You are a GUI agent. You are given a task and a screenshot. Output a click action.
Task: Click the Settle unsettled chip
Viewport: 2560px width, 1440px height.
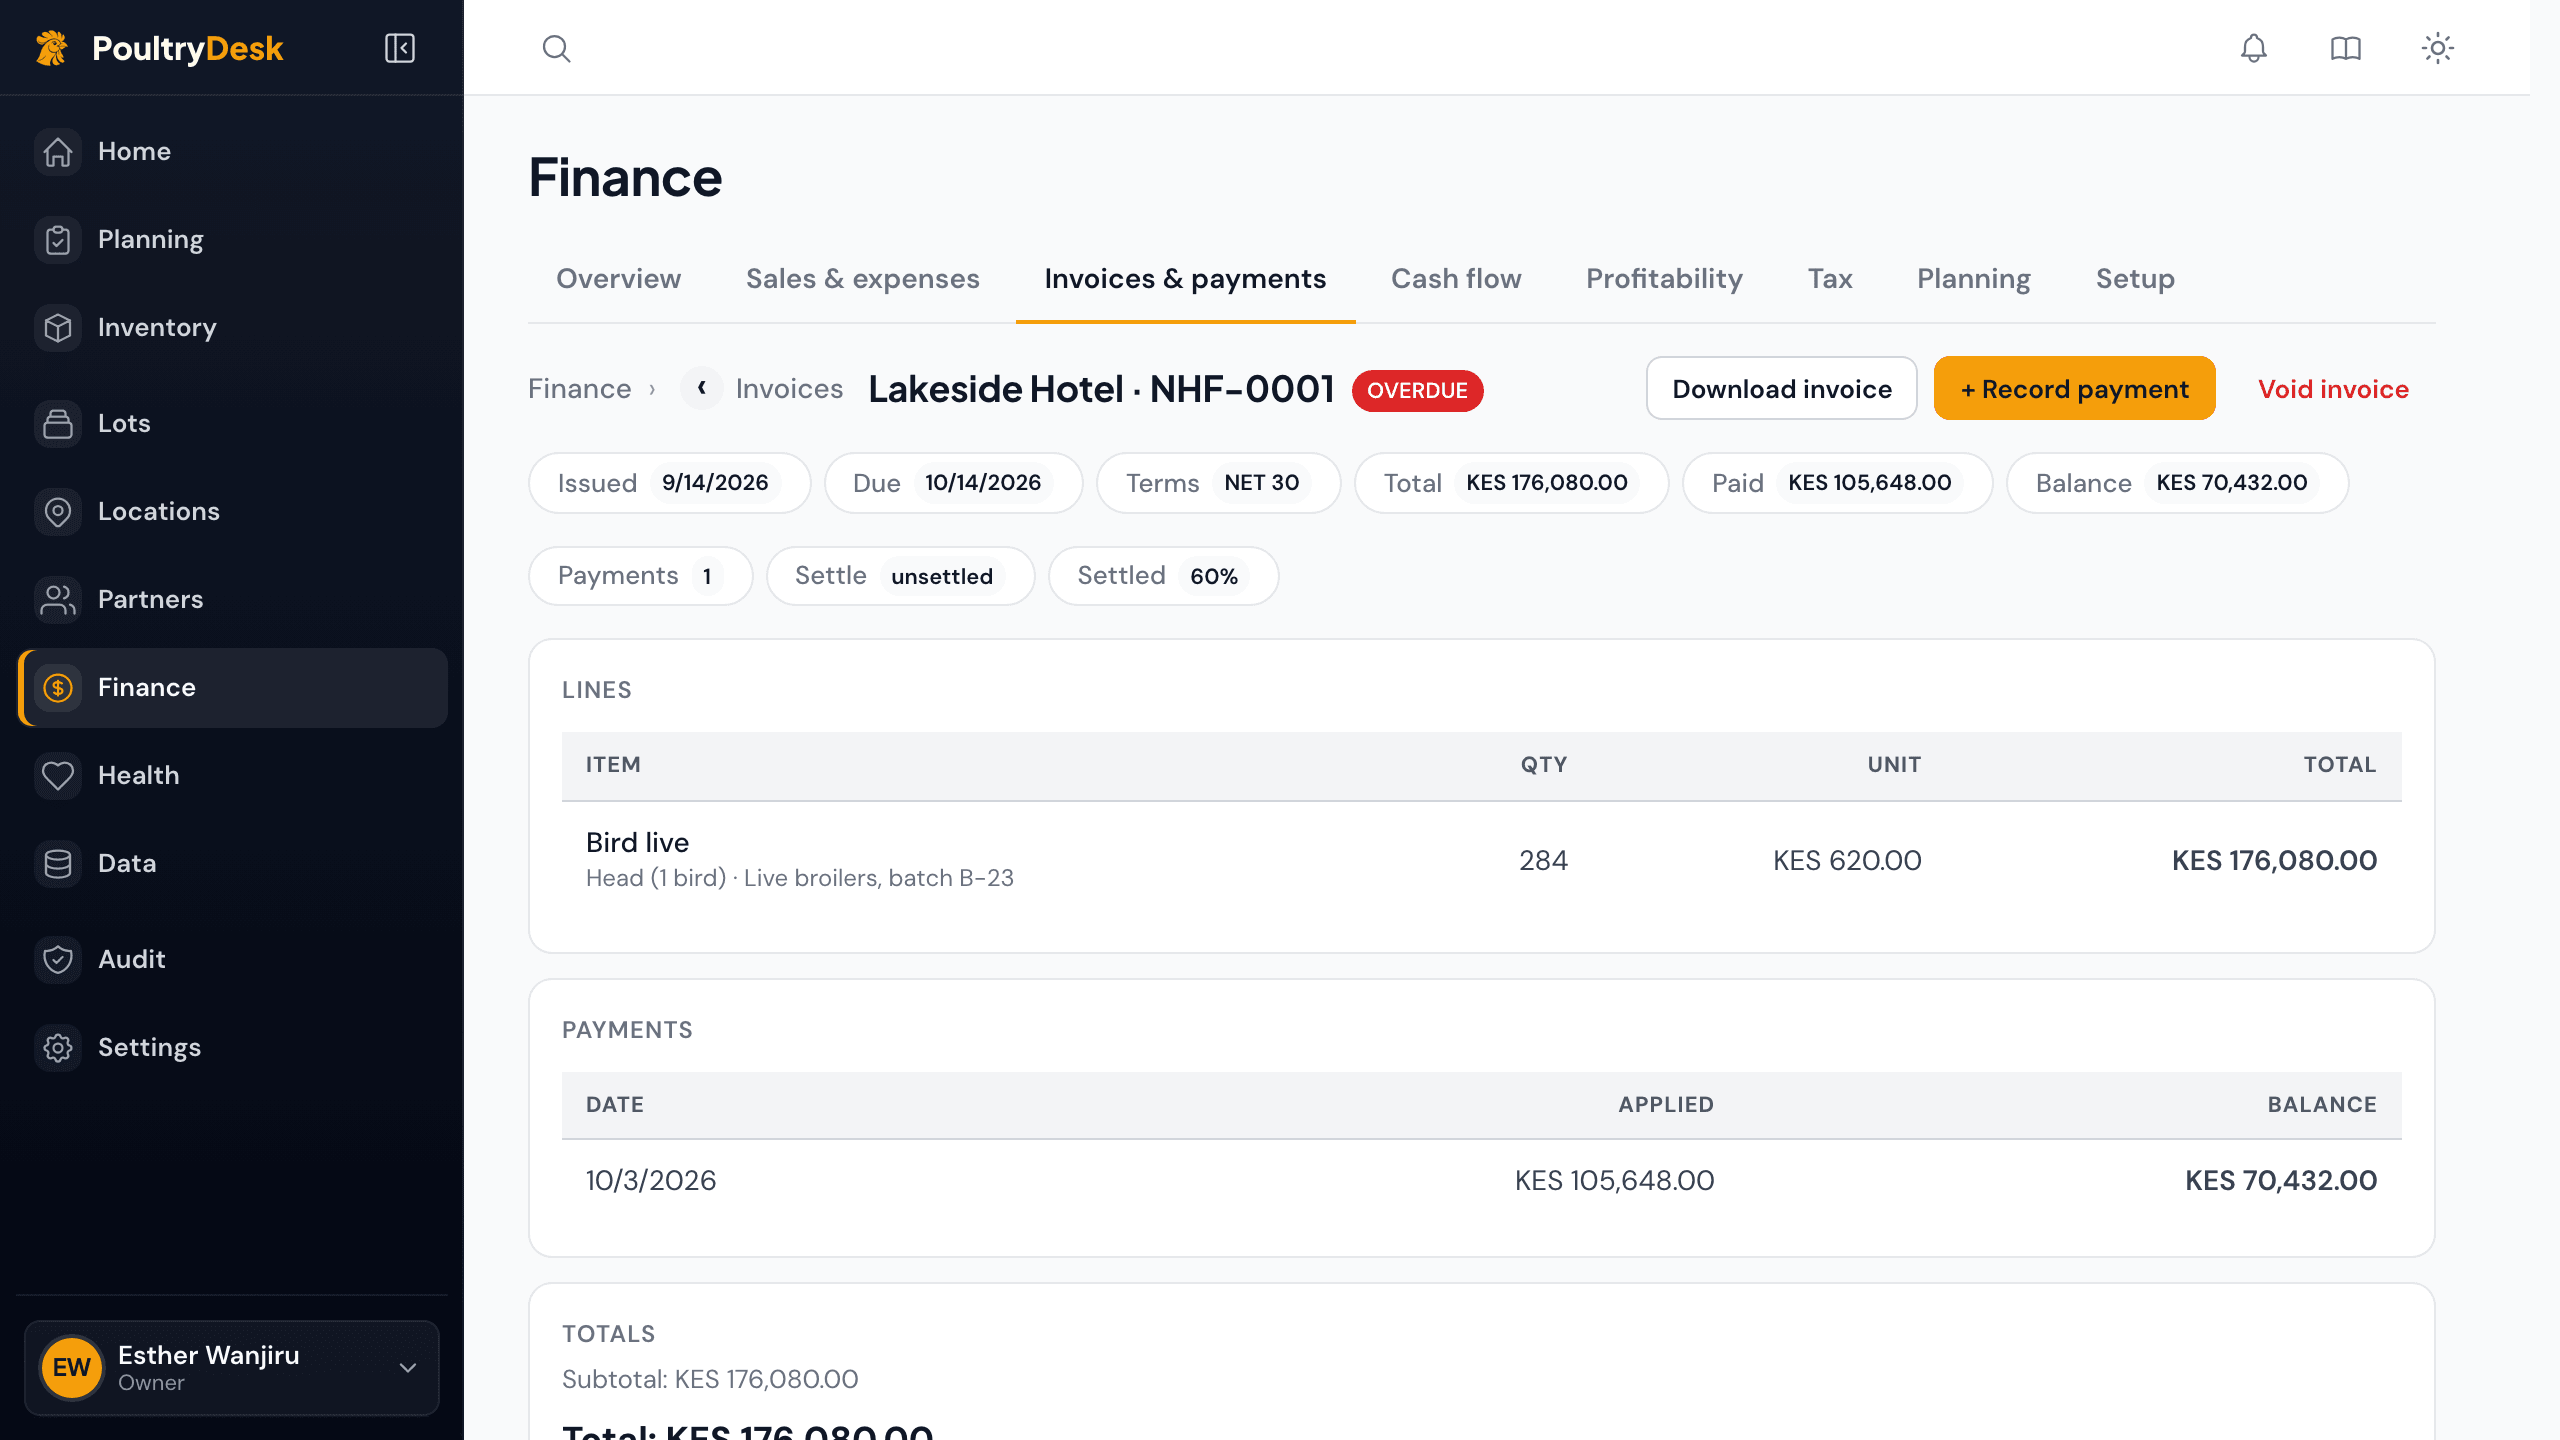click(x=900, y=576)
